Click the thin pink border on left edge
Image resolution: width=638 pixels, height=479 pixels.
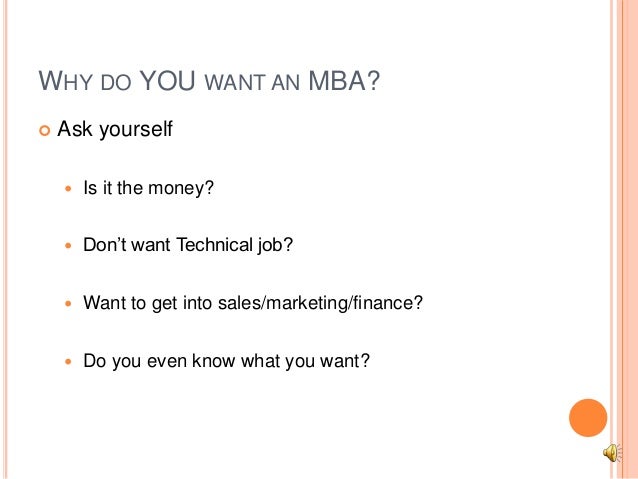6,239
